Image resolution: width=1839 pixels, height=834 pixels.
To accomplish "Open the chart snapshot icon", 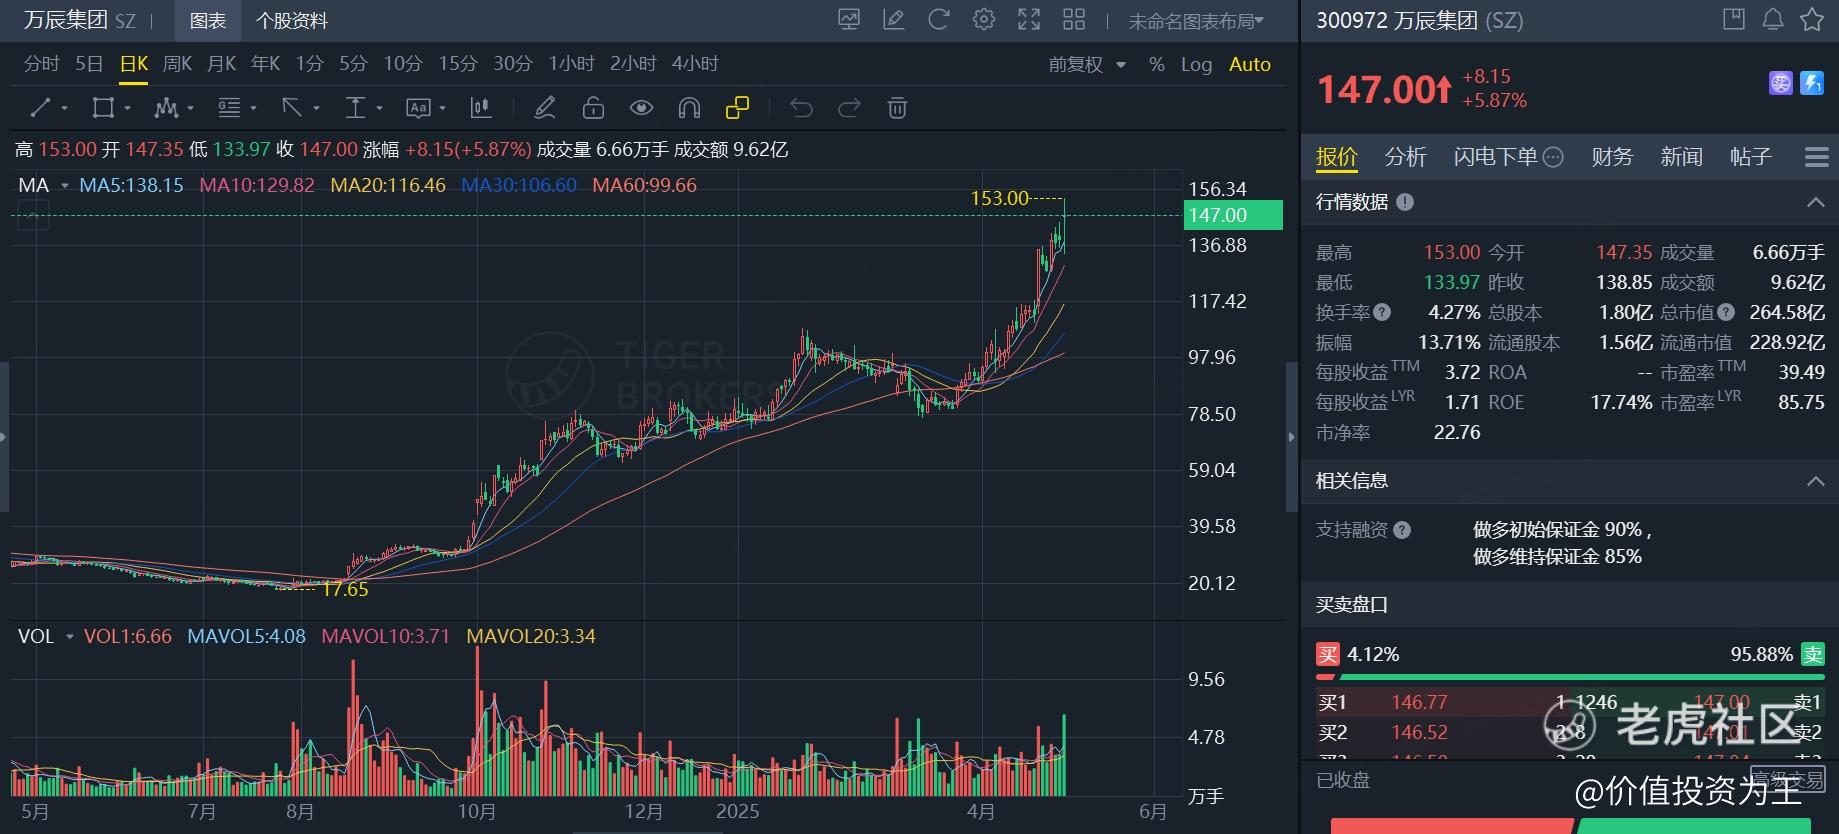I will click(849, 19).
